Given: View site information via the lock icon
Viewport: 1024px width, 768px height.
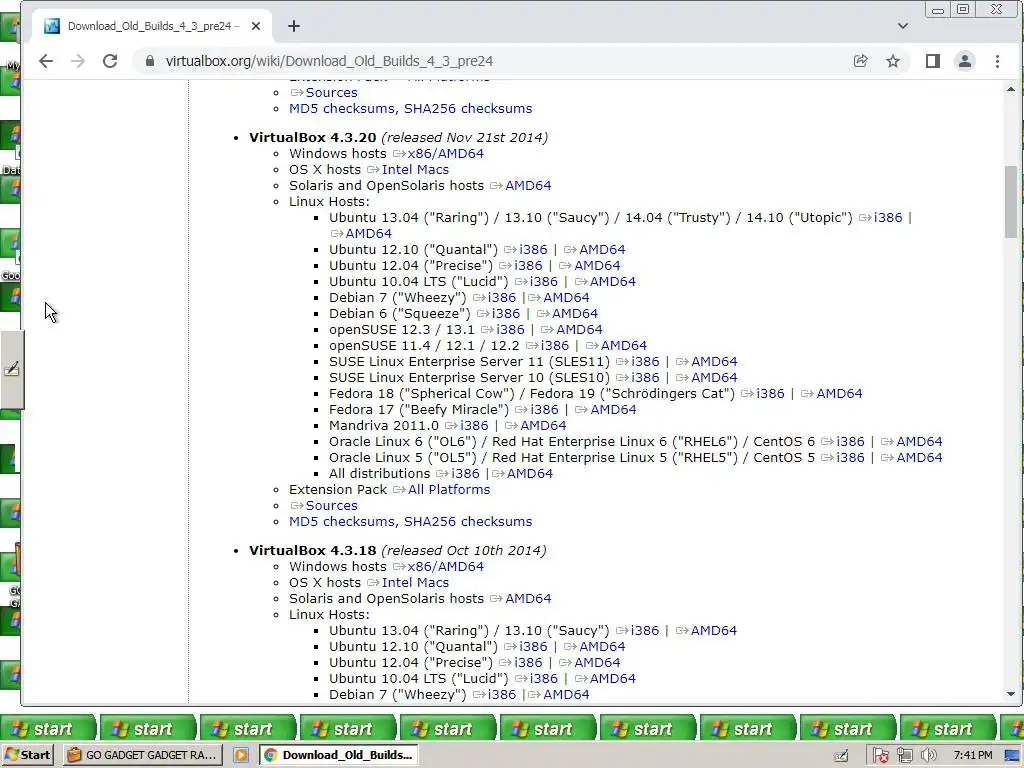Looking at the screenshot, I should point(150,61).
